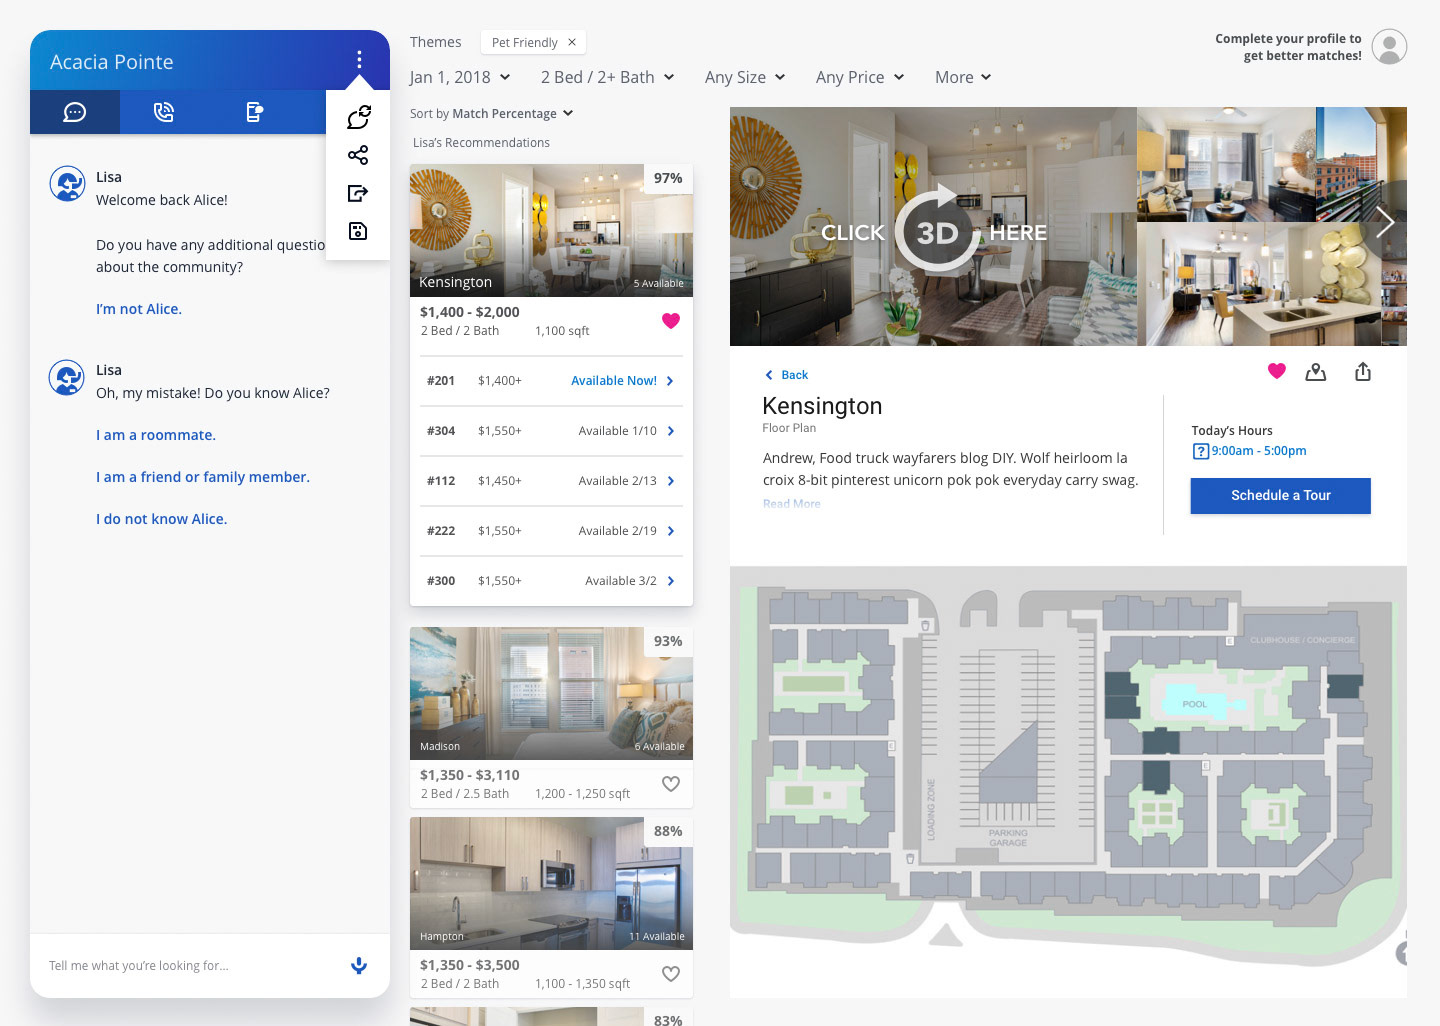Viewport: 1440px width, 1026px height.
Task: Click the Kensington floor plan title
Action: (822, 406)
